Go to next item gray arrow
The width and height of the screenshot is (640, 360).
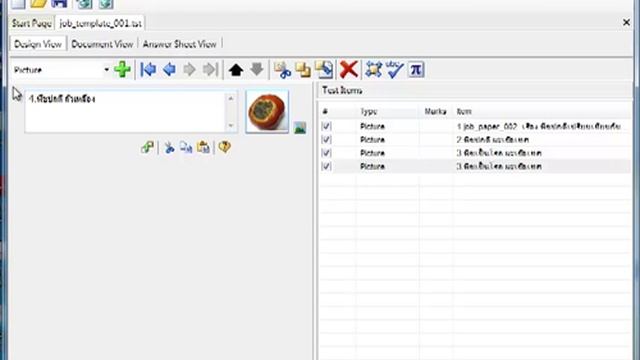pos(189,70)
